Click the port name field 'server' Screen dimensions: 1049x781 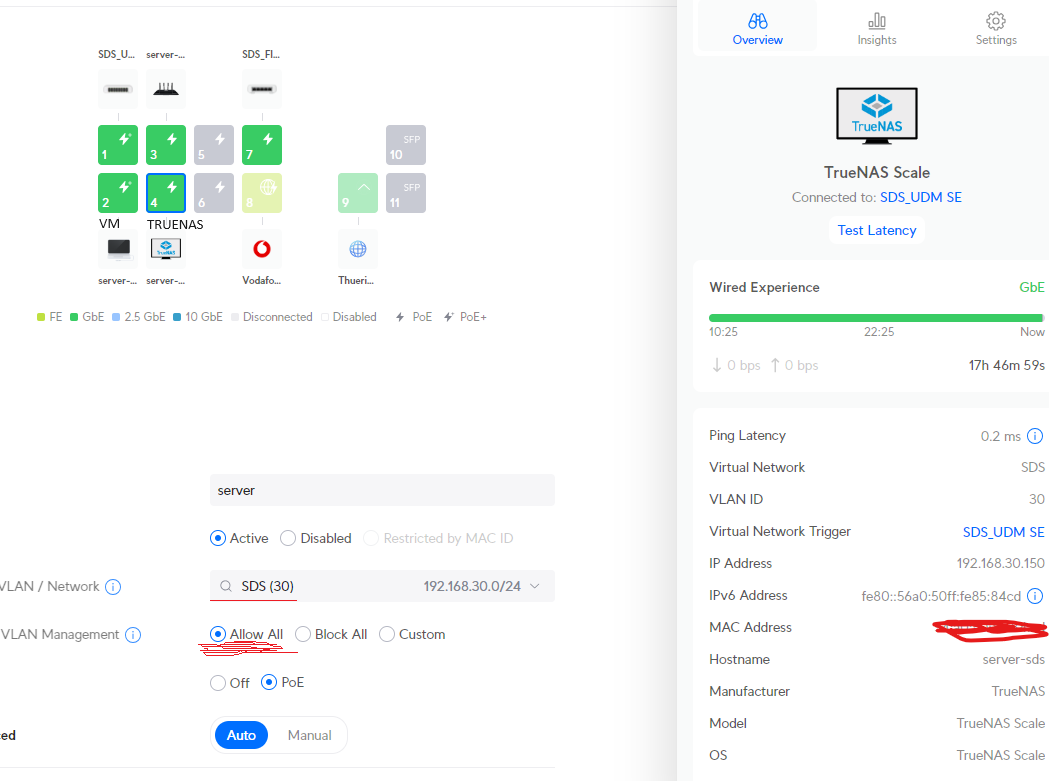point(382,491)
